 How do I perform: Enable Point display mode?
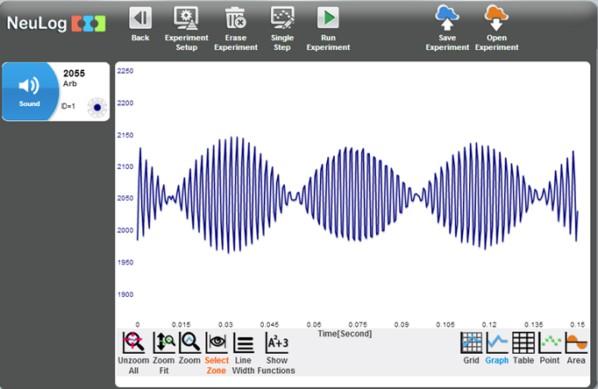tap(550, 342)
